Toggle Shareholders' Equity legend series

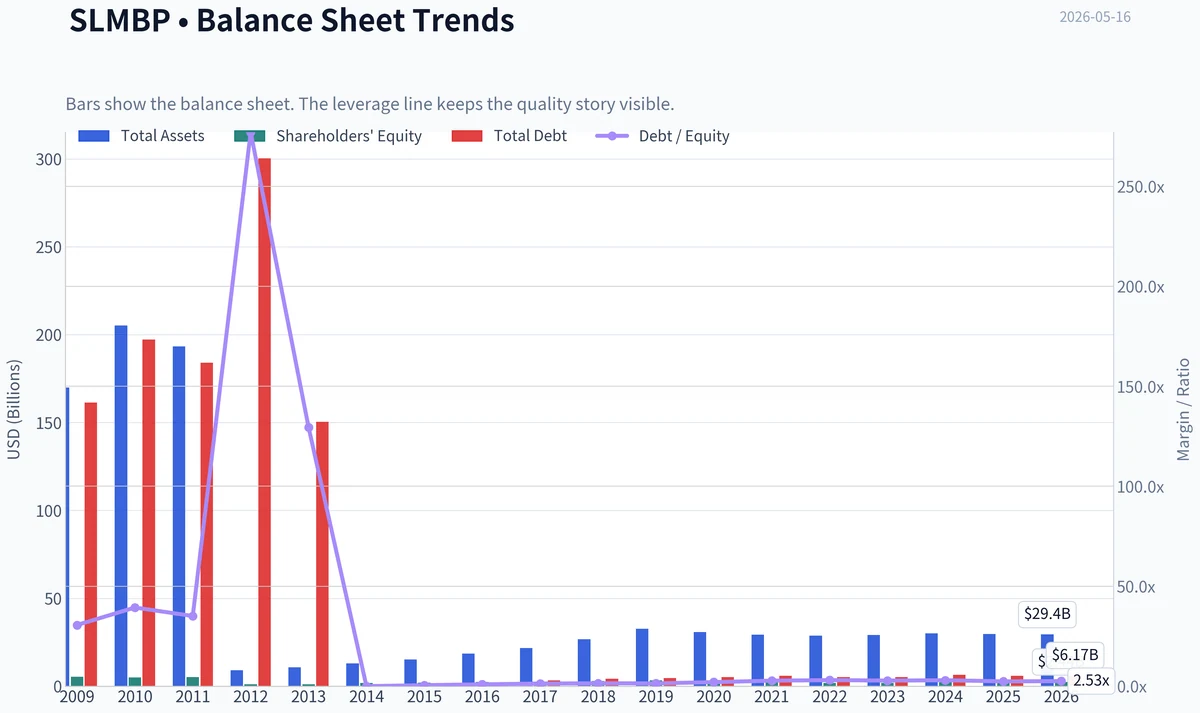[328, 136]
